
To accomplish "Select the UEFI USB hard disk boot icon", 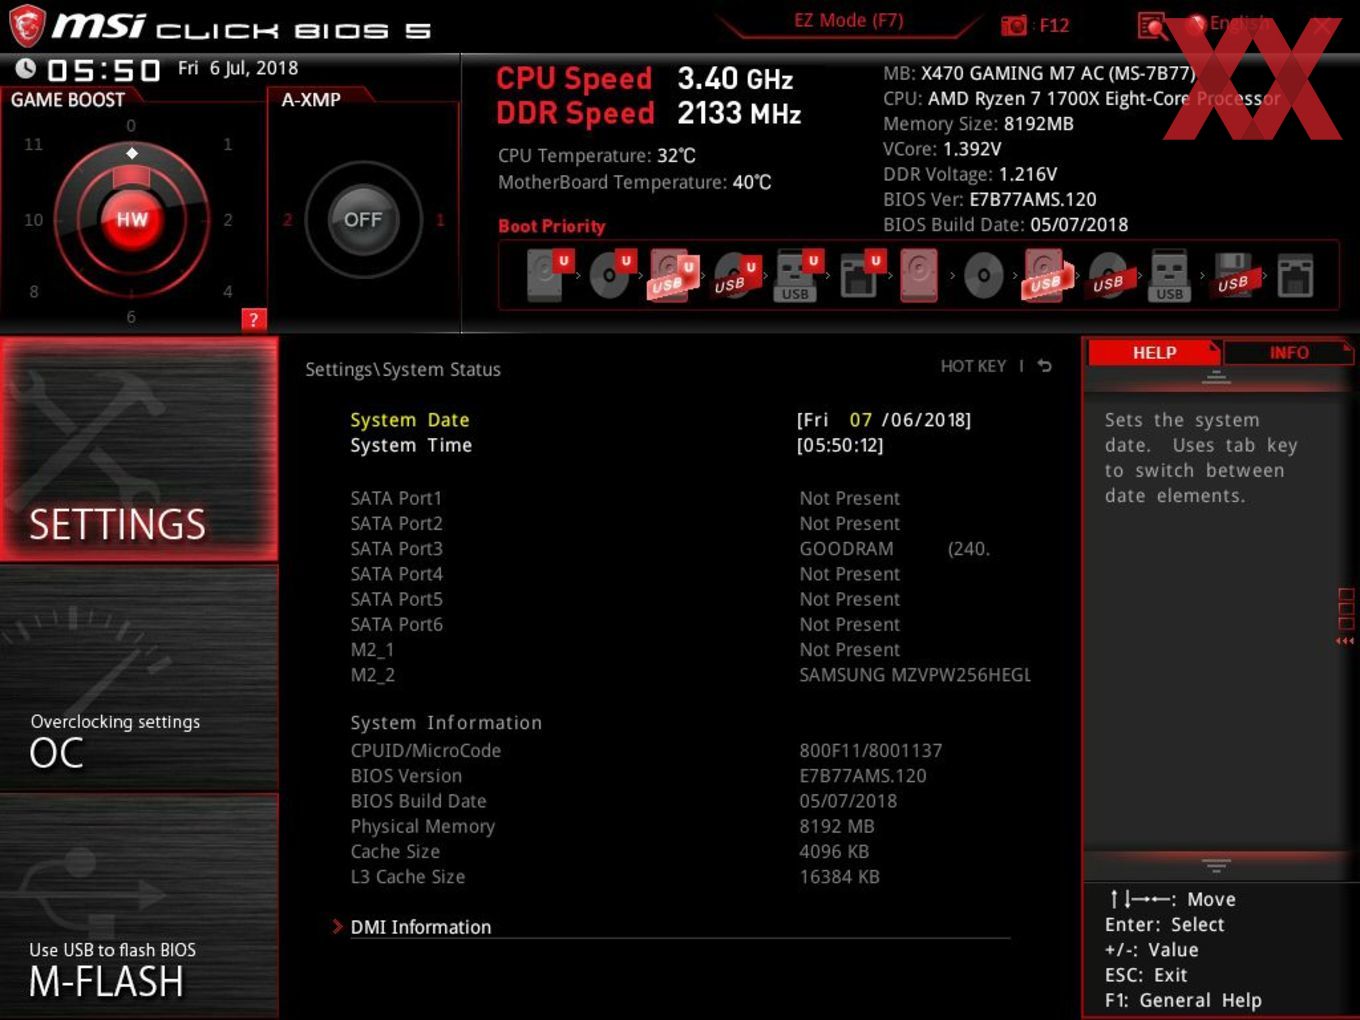I will tap(671, 275).
